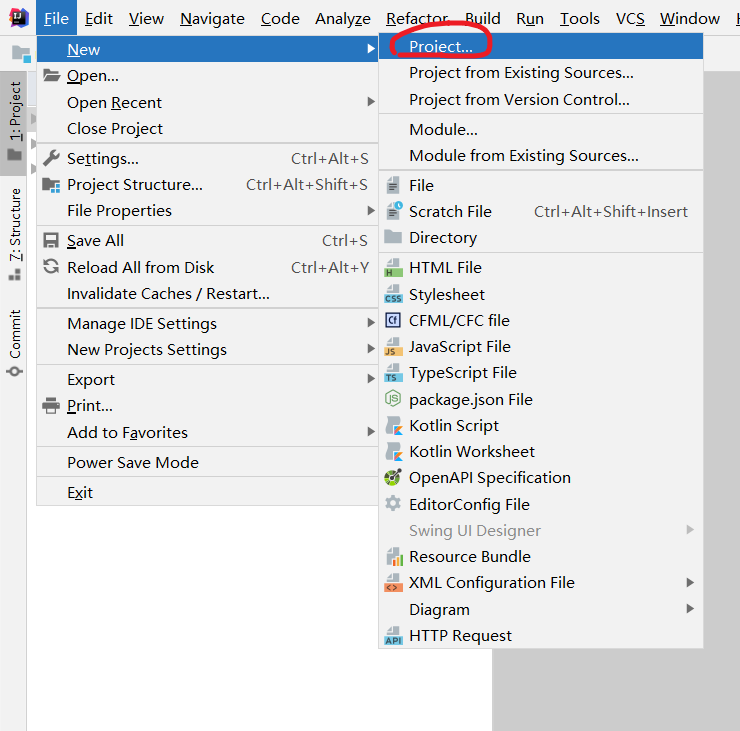The image size is (740, 731).
Task: Click Invalidate Caches / Restart...
Action: point(208,294)
